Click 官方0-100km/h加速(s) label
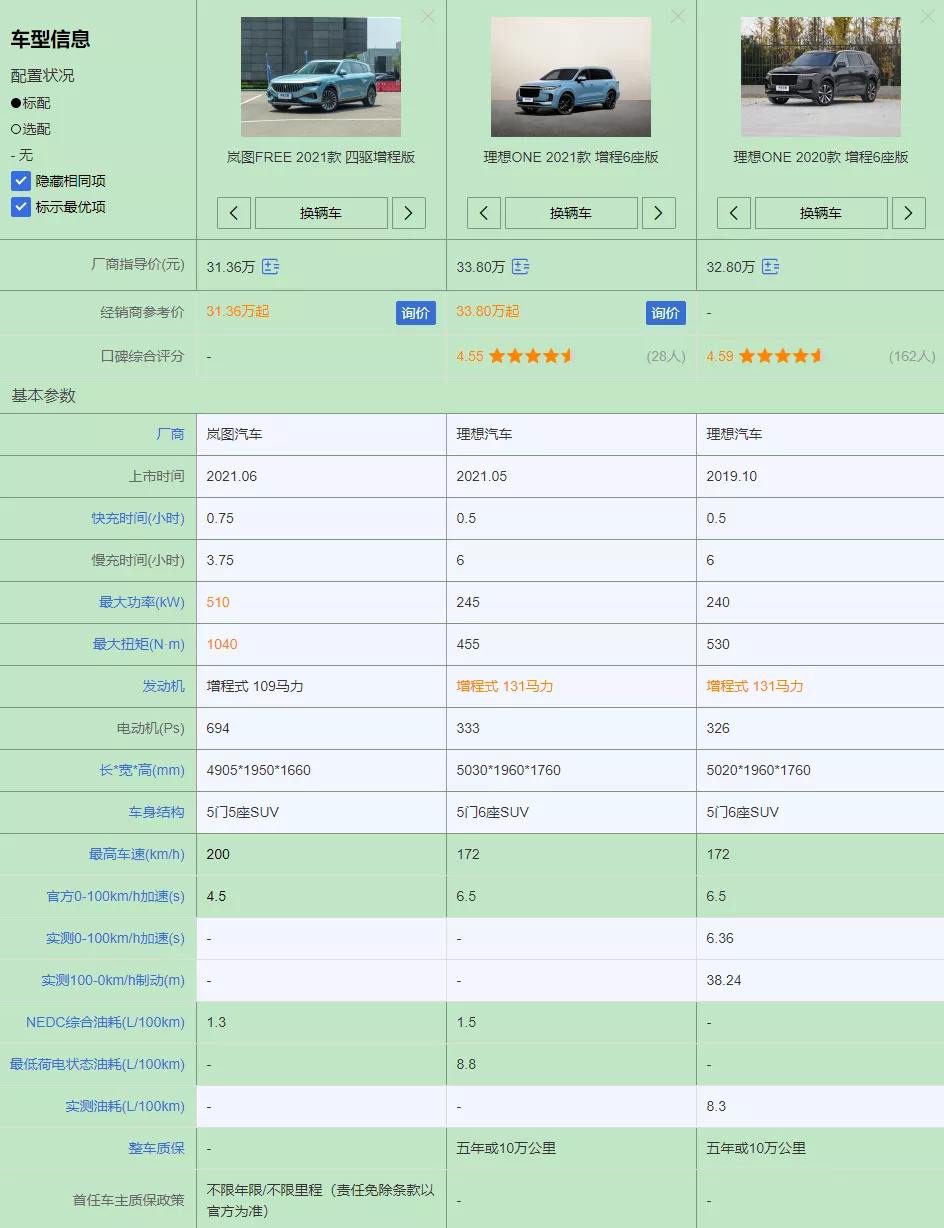 [116, 896]
